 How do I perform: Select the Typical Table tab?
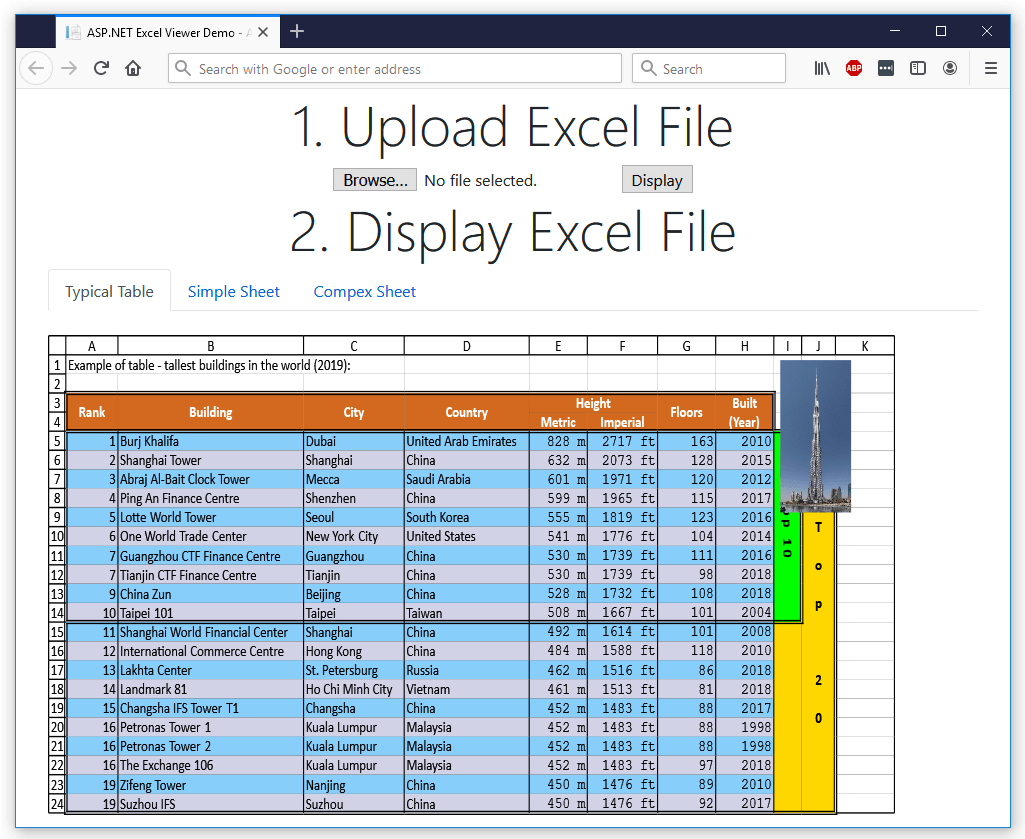coord(109,292)
